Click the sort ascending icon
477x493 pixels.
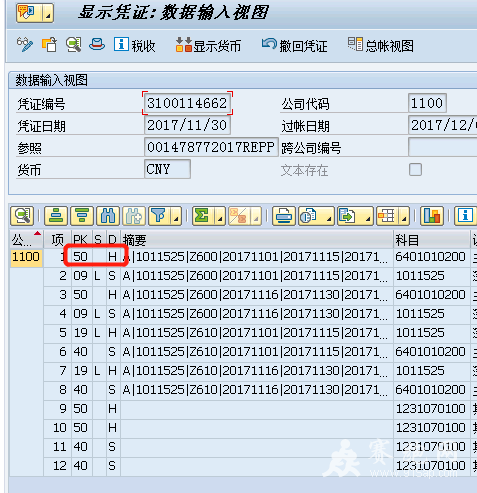coord(56,216)
